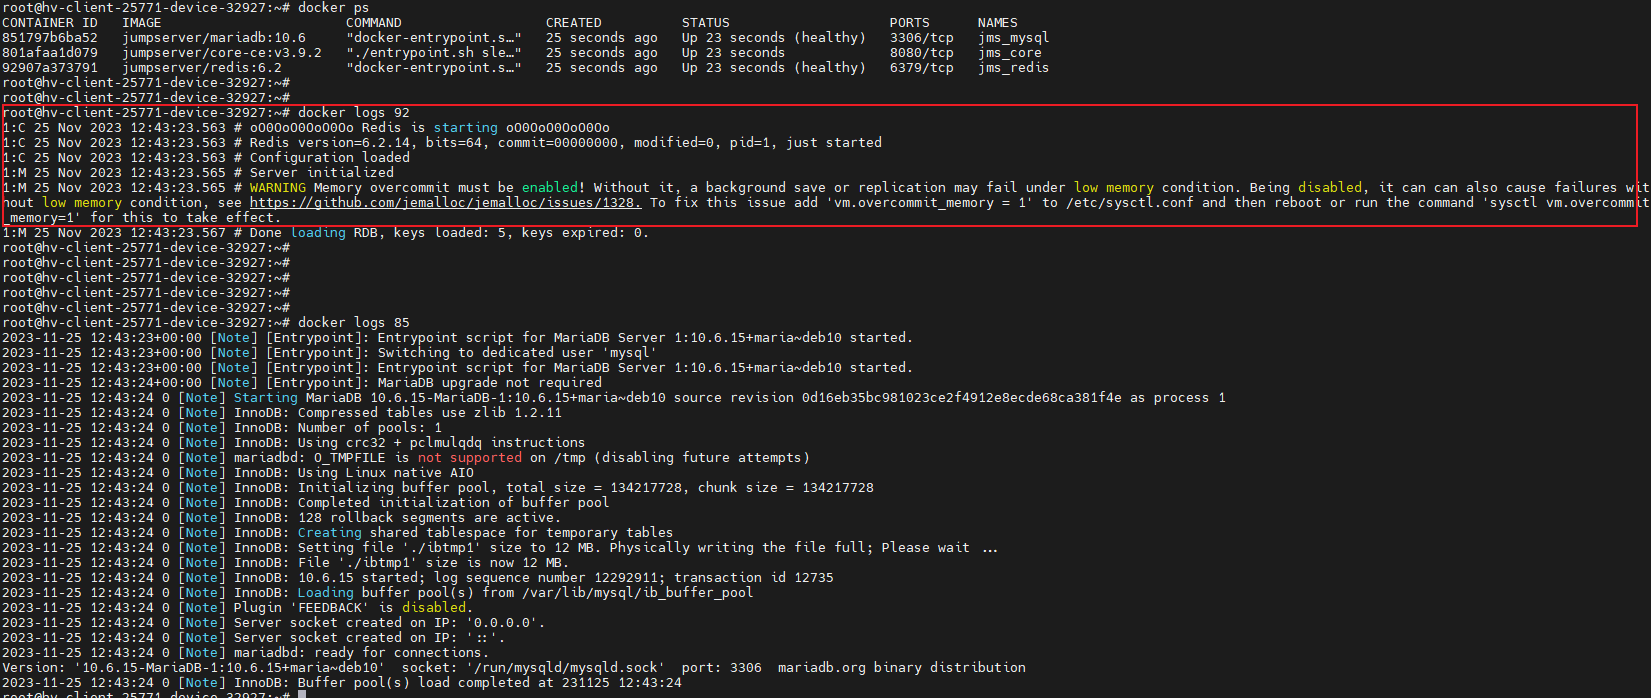Click the source revision hash starting '0d16eb35'

962,398
